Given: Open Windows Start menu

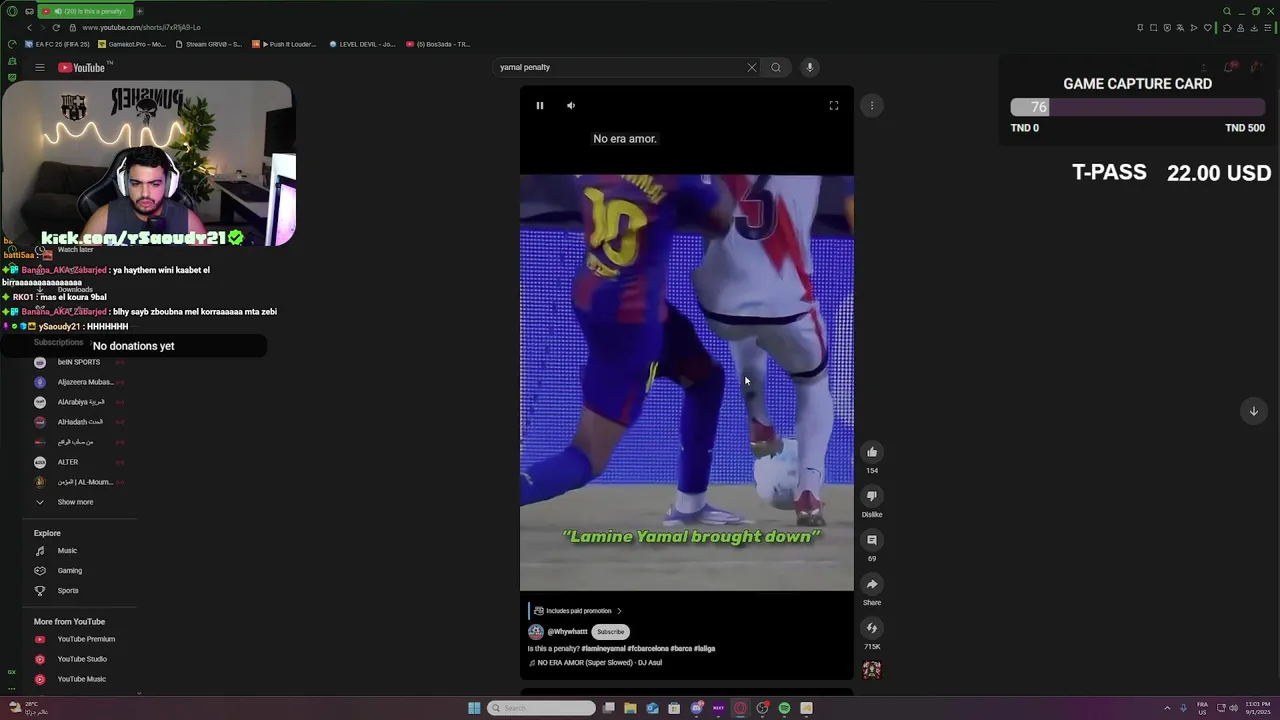Looking at the screenshot, I should (474, 708).
